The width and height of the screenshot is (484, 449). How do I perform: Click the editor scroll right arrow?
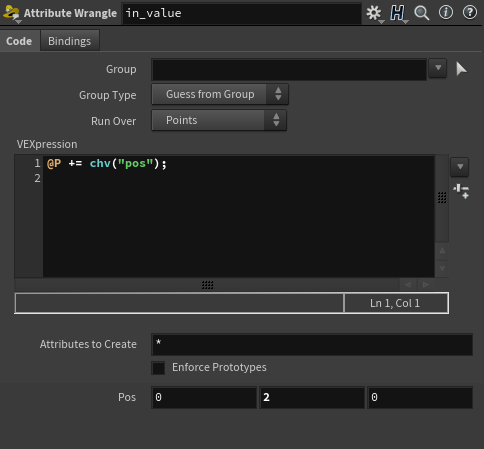point(426,284)
